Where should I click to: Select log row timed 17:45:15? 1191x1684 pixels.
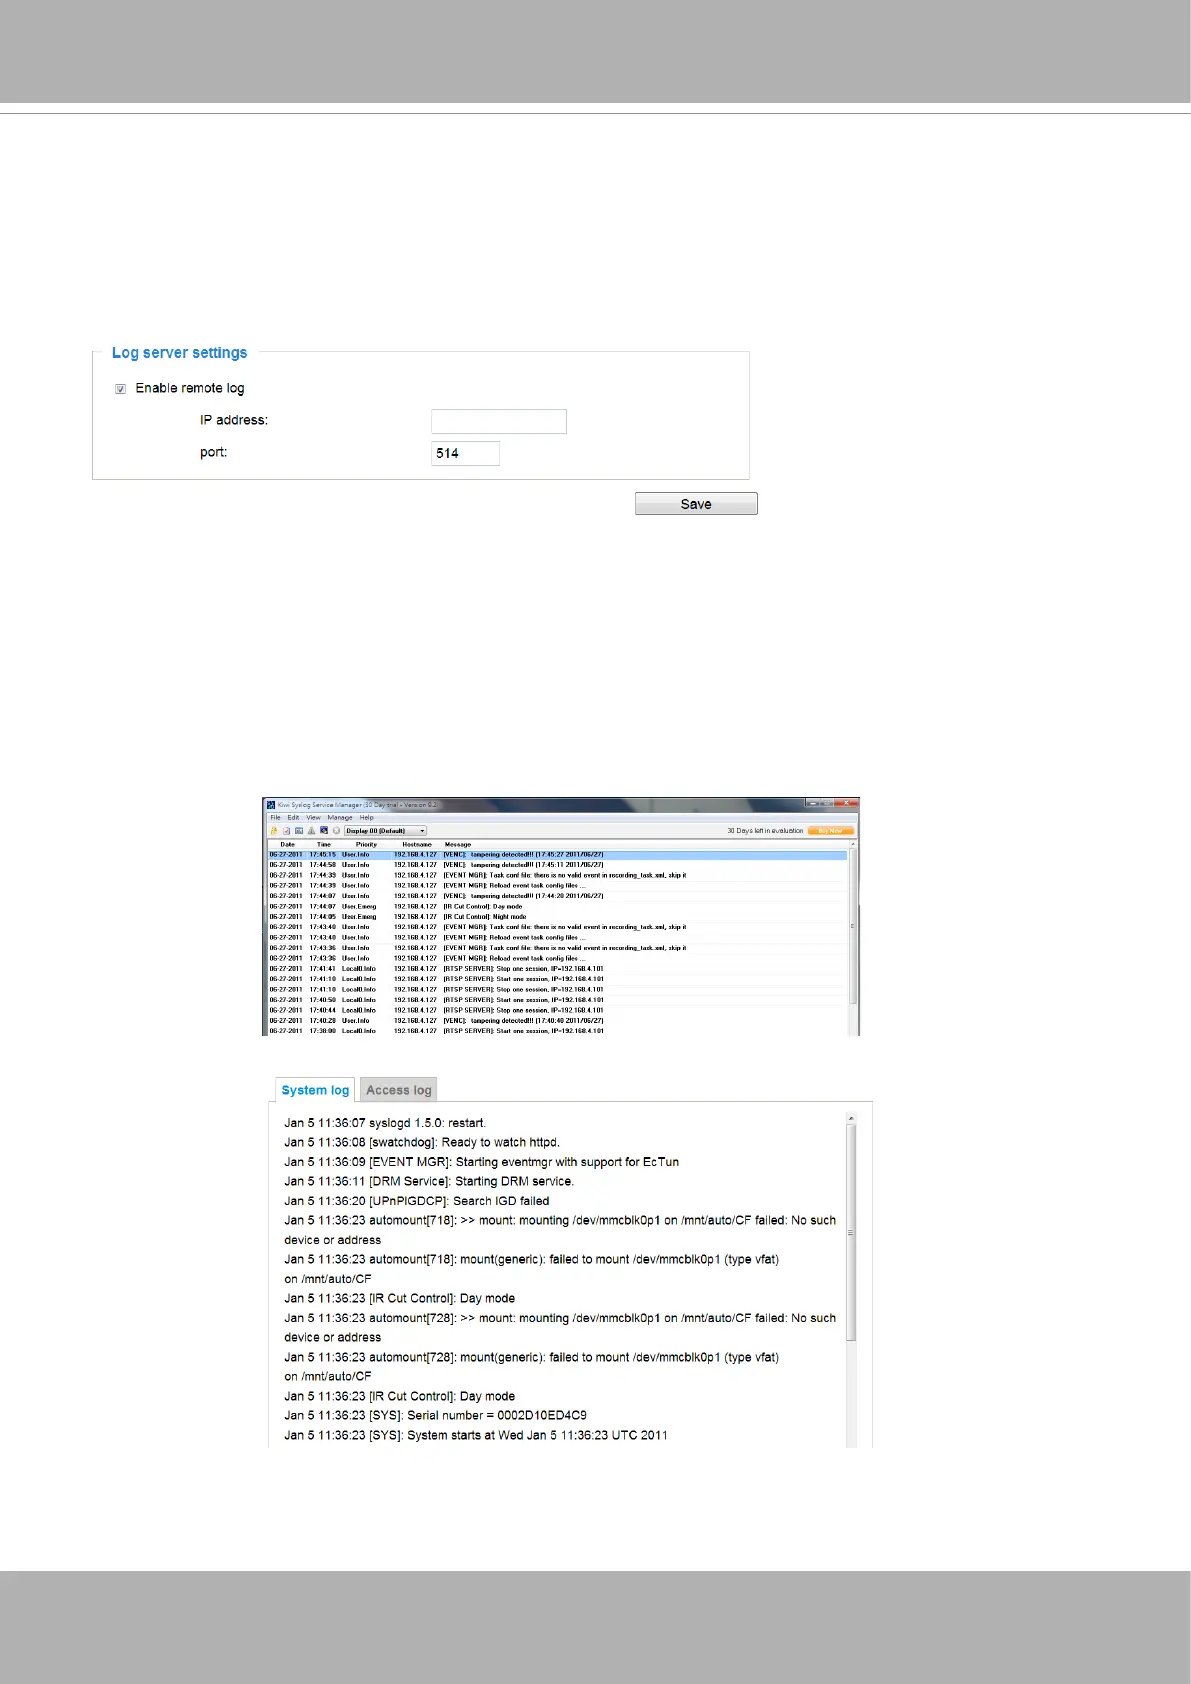point(558,855)
